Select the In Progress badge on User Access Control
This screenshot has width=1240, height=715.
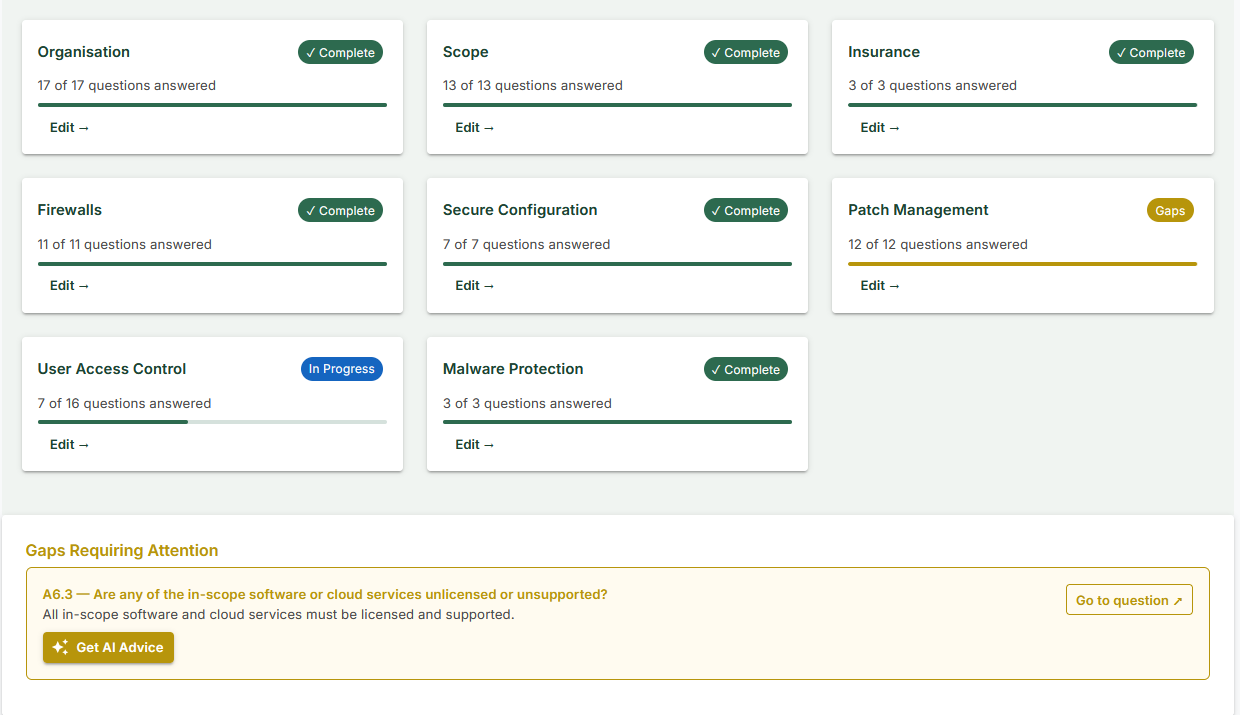(341, 369)
